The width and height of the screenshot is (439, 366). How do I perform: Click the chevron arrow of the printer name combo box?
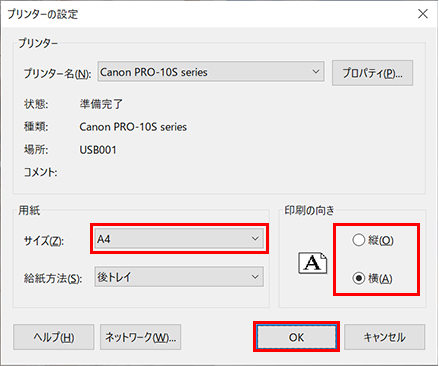(315, 71)
